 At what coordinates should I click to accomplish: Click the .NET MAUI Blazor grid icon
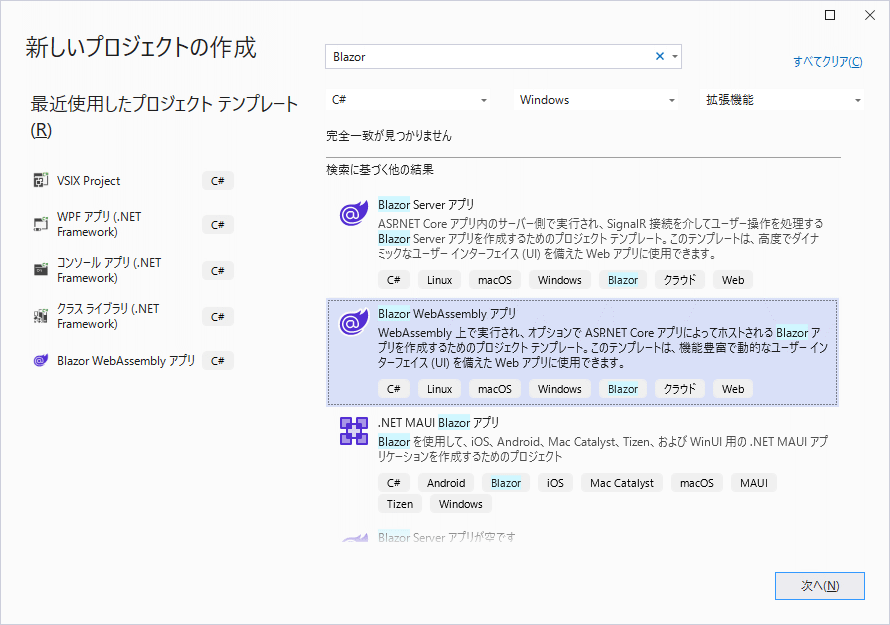pyautogui.click(x=353, y=431)
